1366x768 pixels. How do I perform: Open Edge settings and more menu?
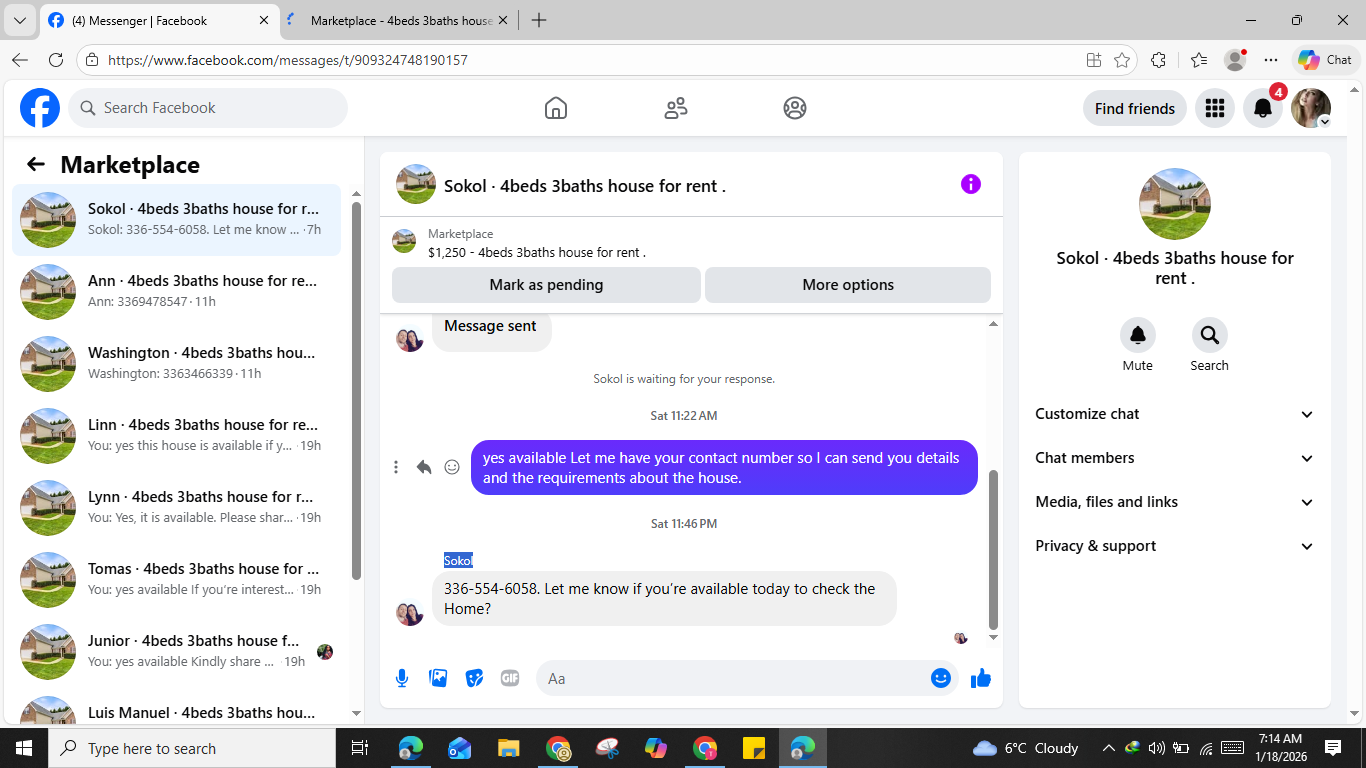click(x=1271, y=60)
